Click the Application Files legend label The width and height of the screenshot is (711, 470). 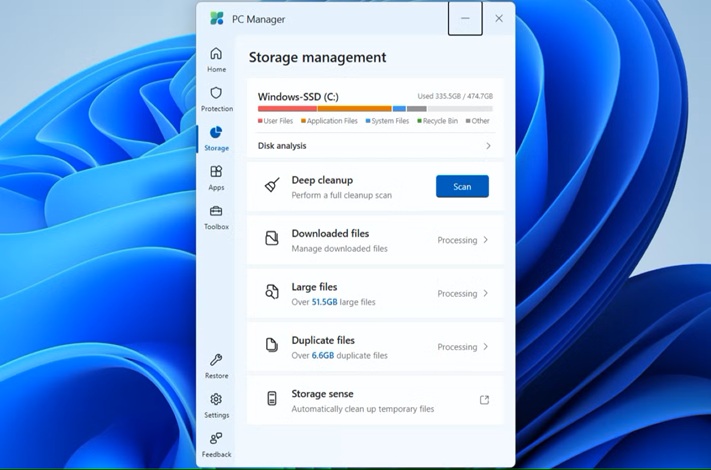(x=332, y=121)
